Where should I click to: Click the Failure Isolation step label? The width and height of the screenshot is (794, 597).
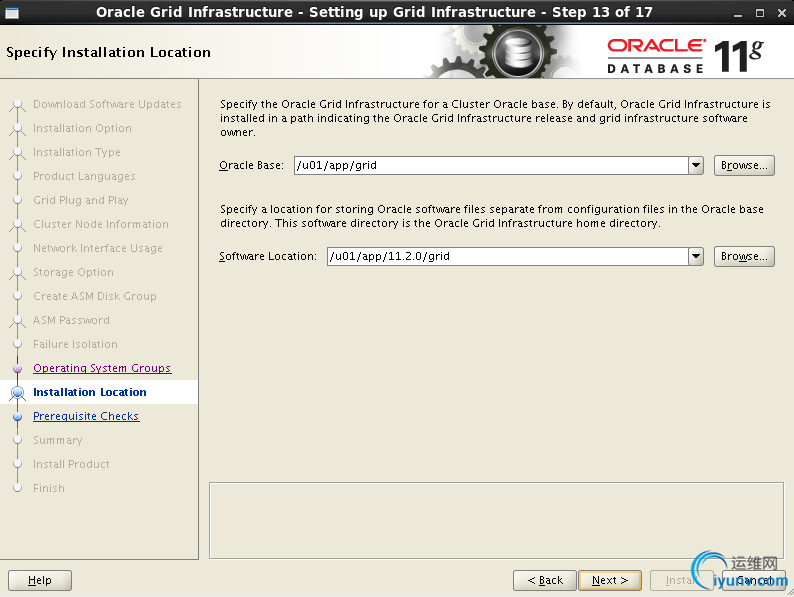tap(75, 344)
